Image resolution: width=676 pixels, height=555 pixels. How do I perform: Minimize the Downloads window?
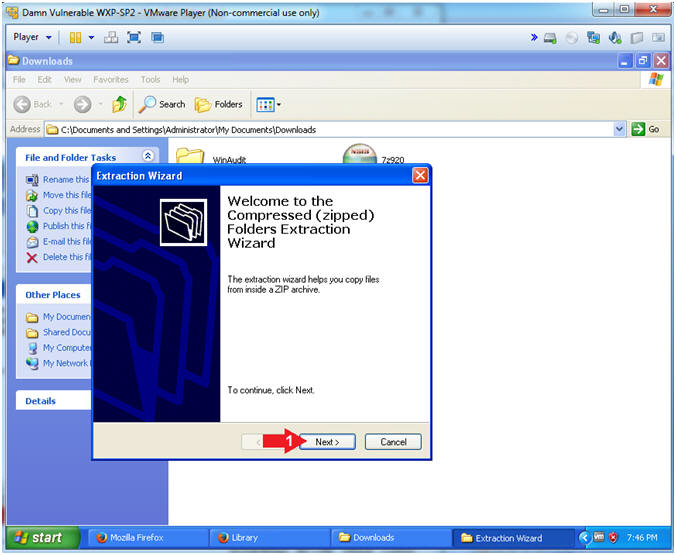(x=624, y=61)
